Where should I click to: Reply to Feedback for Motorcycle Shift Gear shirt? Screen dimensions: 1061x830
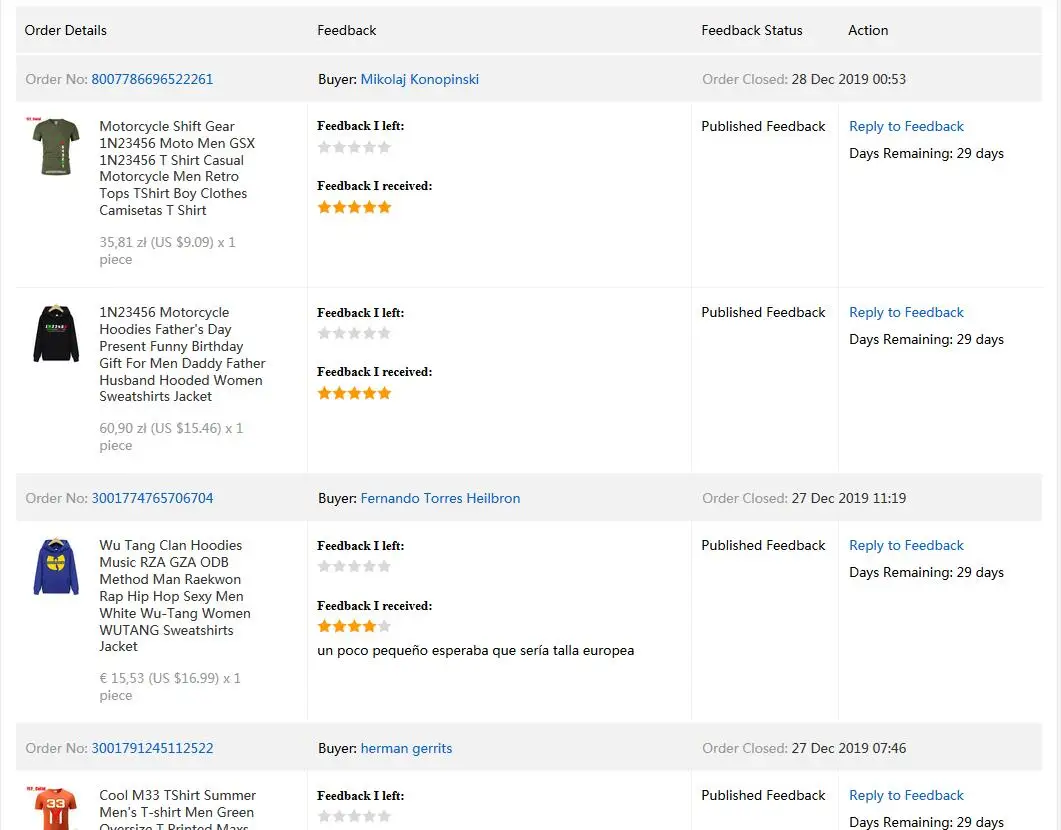pyautogui.click(x=906, y=126)
